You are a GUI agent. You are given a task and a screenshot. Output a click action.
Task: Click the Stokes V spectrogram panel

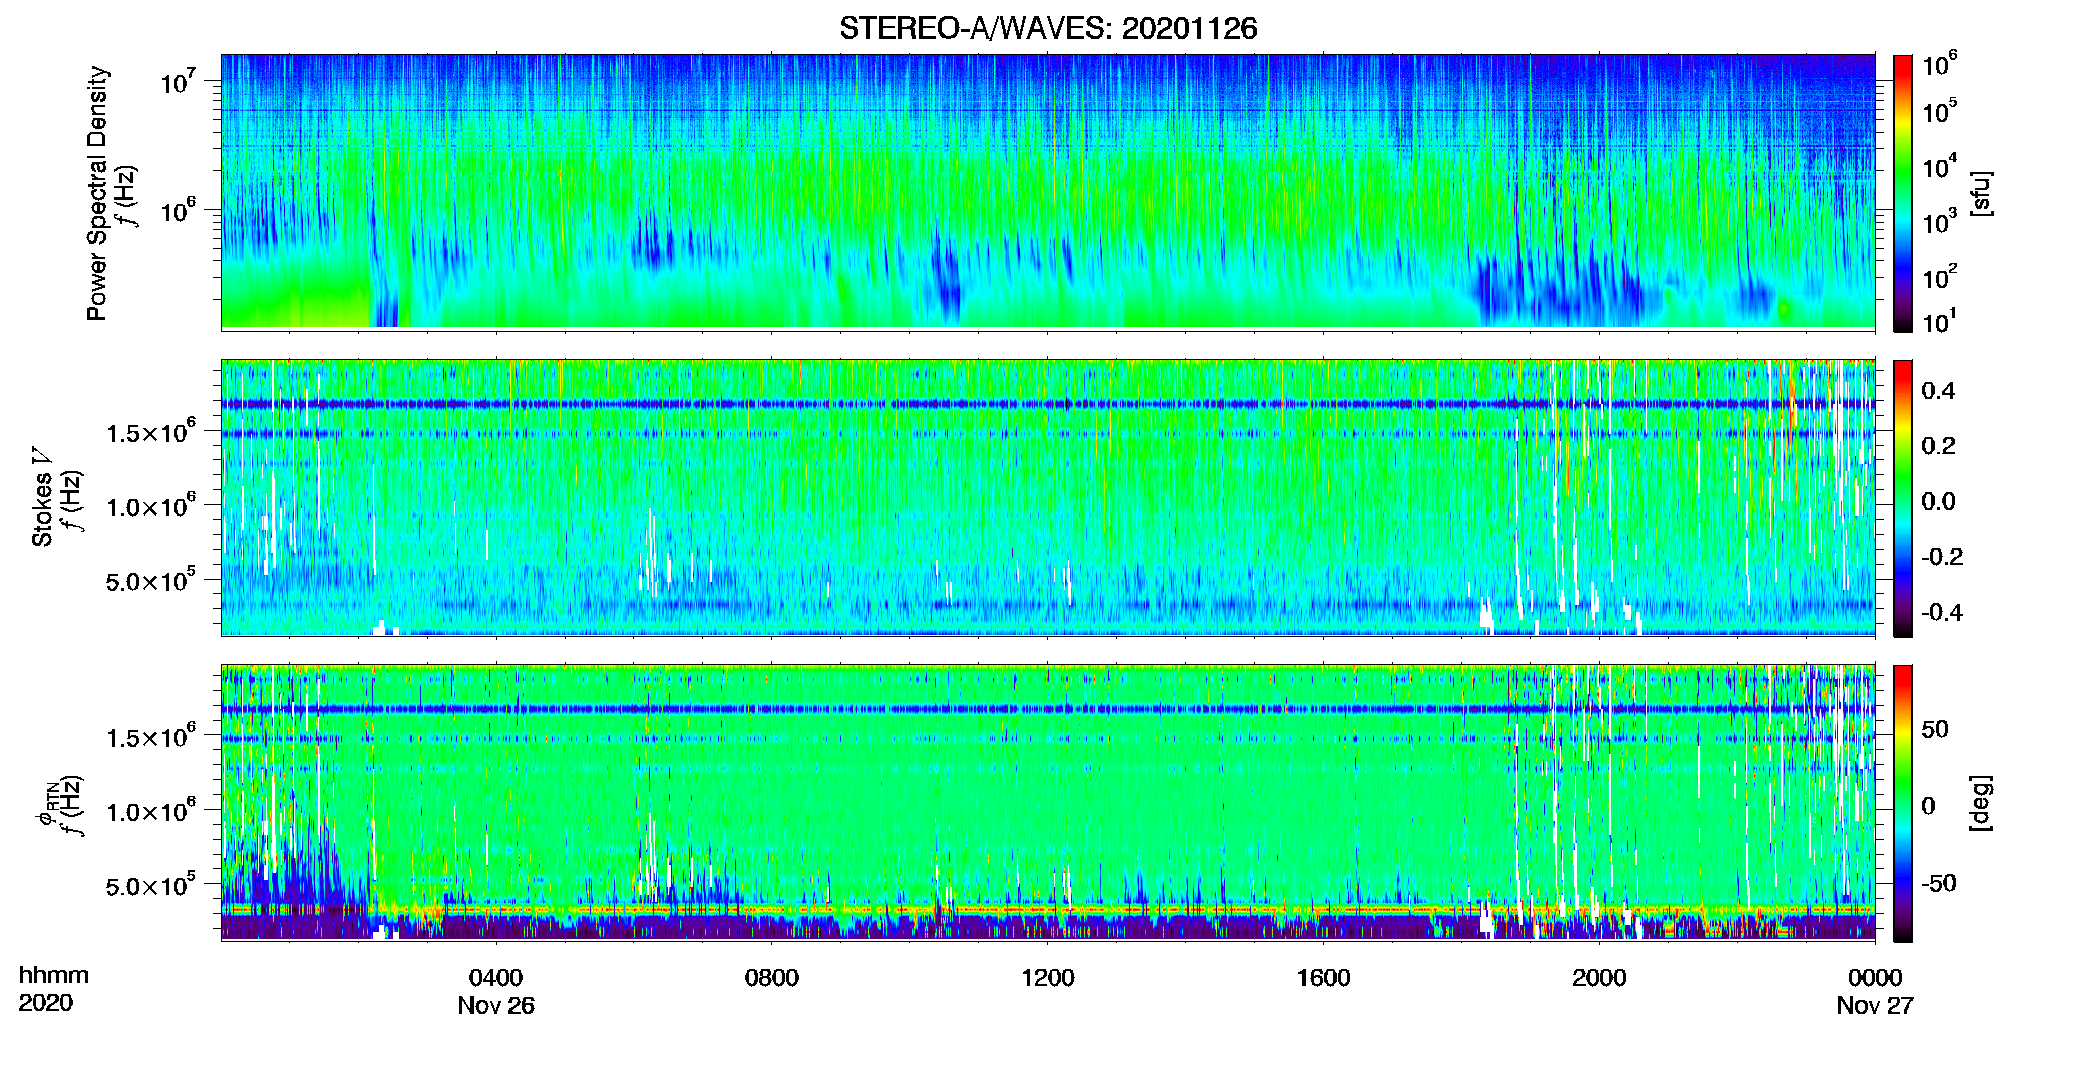[x=1048, y=497]
